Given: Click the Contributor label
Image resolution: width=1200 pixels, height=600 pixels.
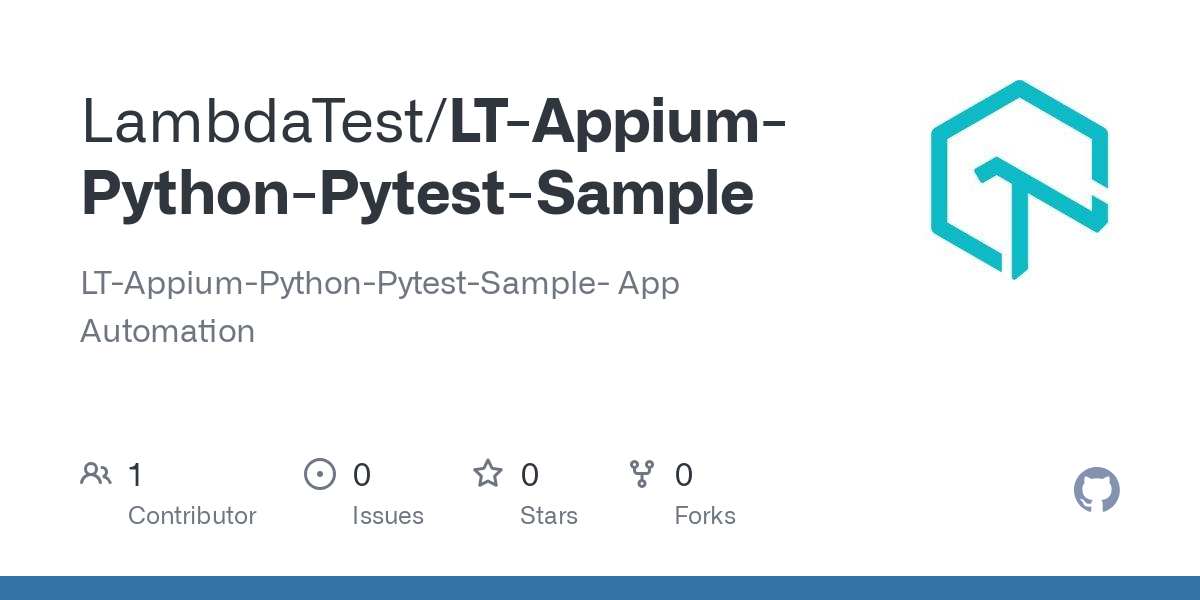Looking at the screenshot, I should tap(192, 516).
